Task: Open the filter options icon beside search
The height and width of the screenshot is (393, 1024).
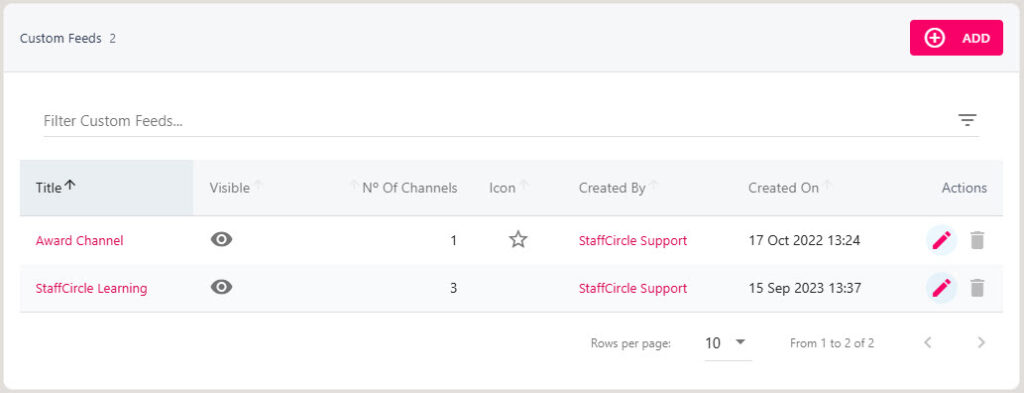Action: coord(967,120)
